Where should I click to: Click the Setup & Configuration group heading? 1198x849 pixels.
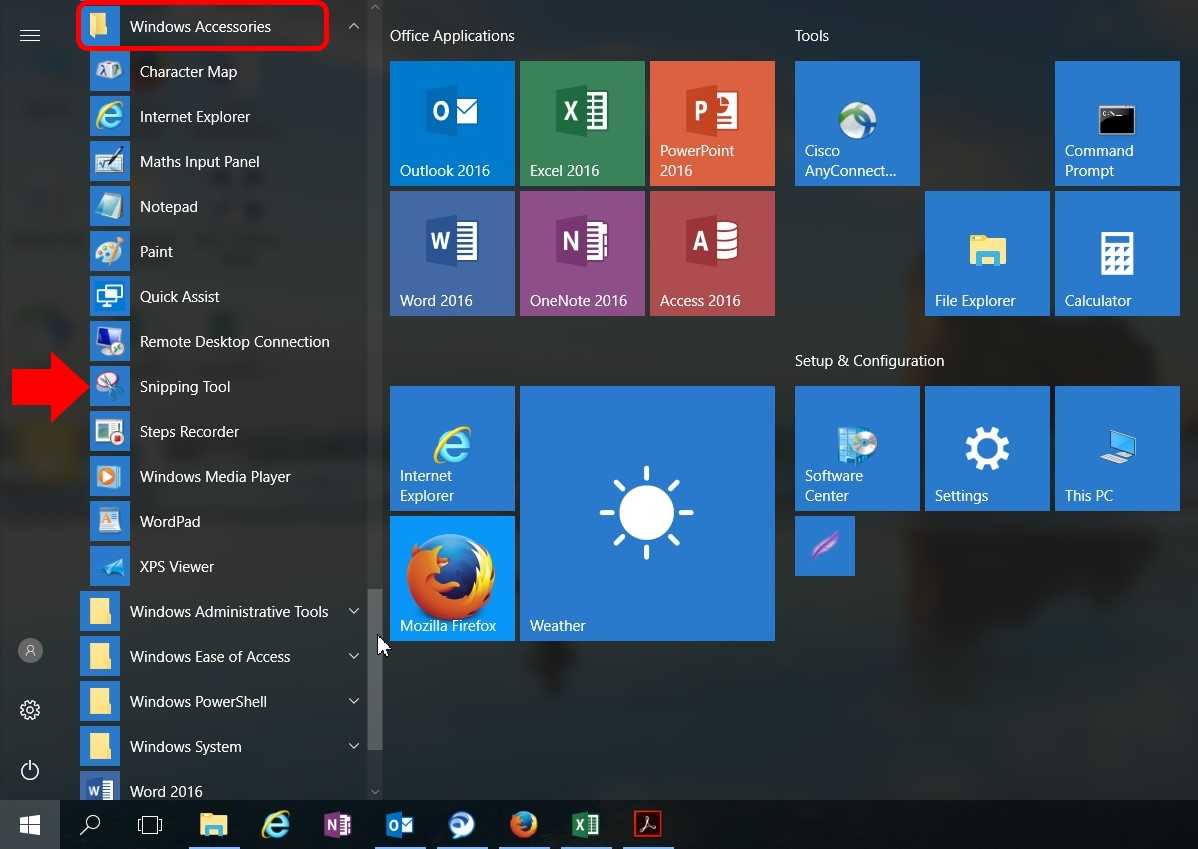tap(869, 361)
